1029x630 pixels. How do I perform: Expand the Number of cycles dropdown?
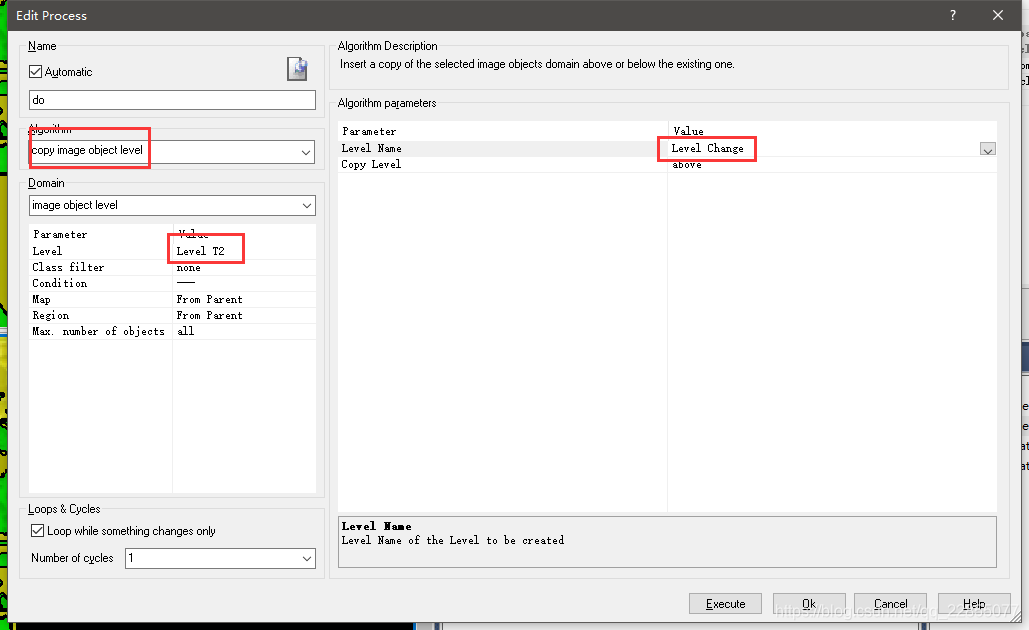(x=306, y=558)
